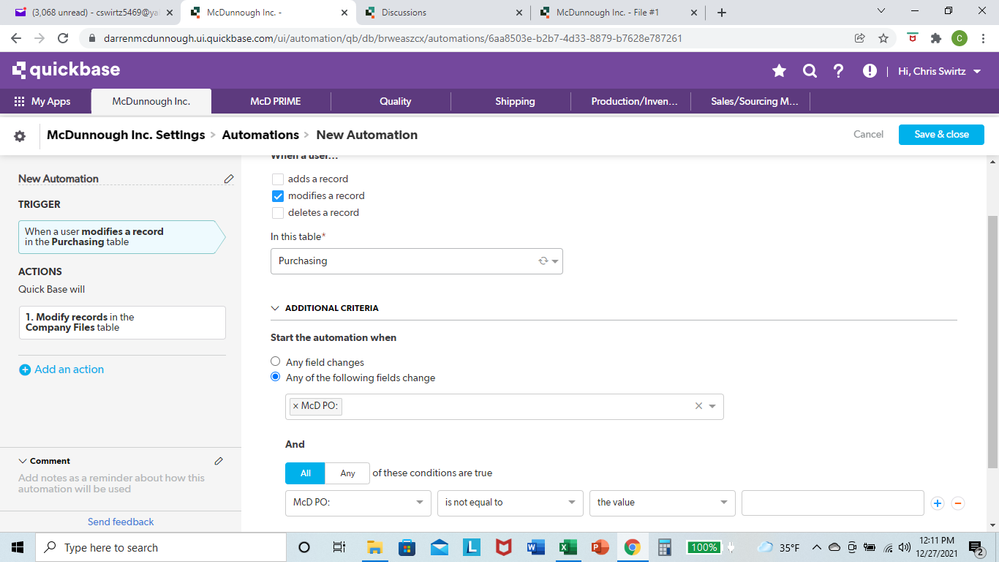Open the fields multi-select dropdown arrow
This screenshot has height=562, width=999.
point(712,406)
